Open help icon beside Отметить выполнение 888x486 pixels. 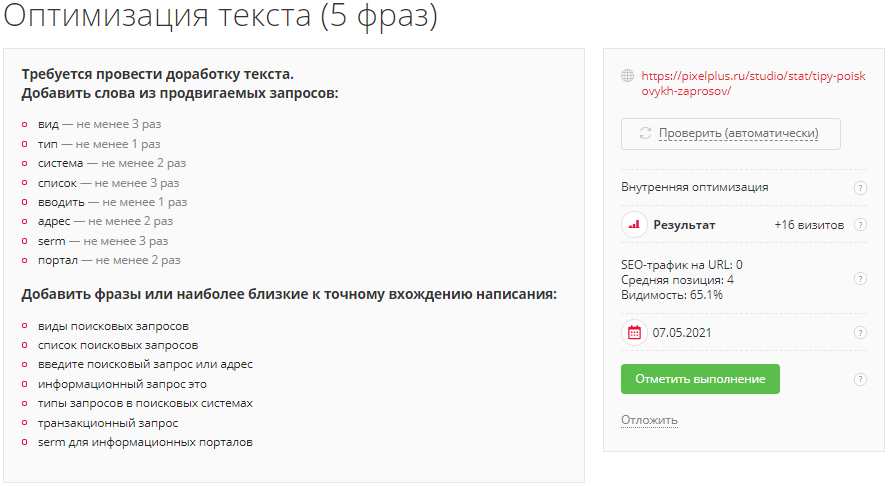860,379
